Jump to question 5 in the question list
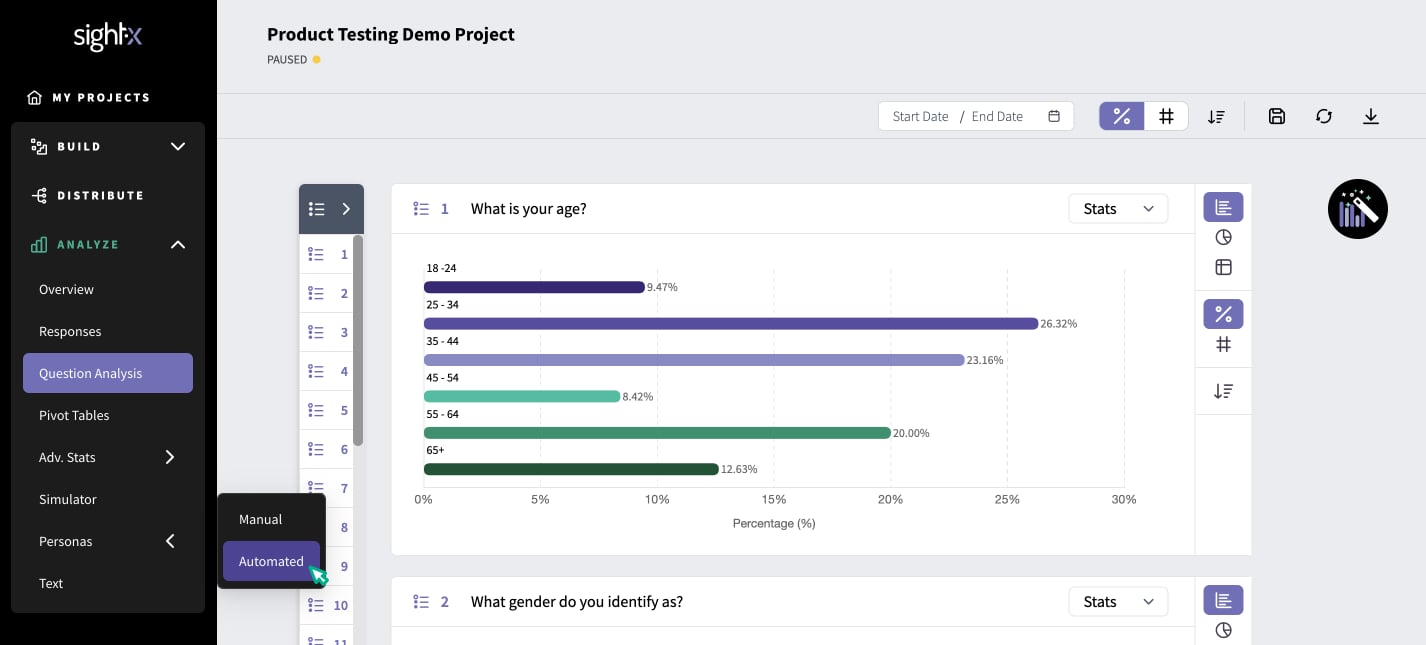This screenshot has height=645, width=1426. (329, 410)
